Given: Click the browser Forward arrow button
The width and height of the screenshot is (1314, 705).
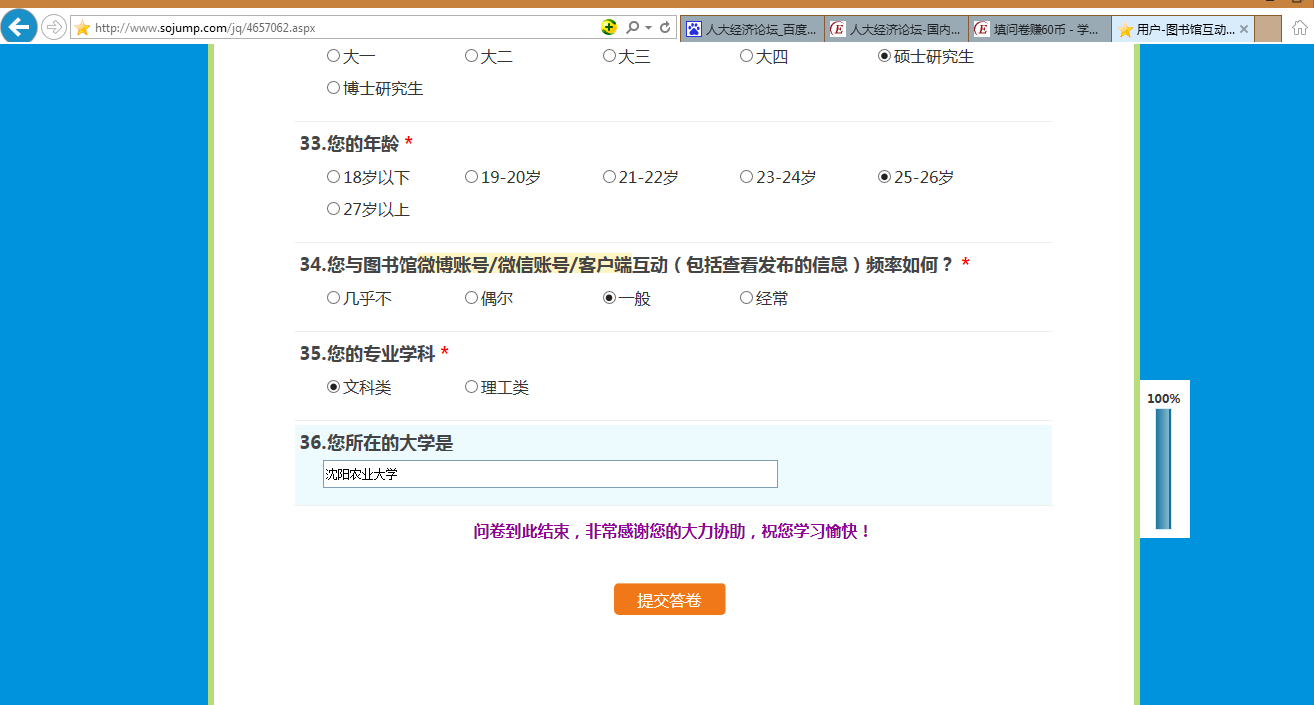Looking at the screenshot, I should (x=53, y=27).
